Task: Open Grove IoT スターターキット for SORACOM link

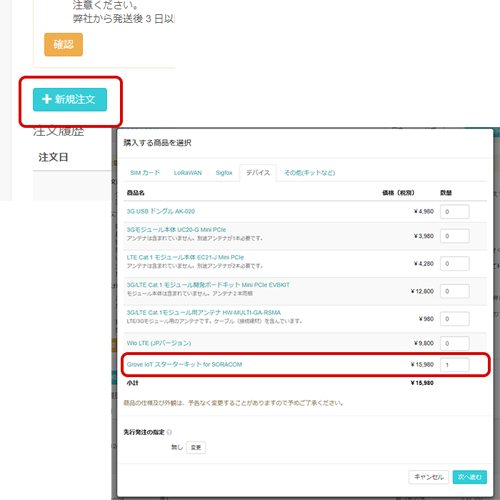Action: (x=184, y=364)
